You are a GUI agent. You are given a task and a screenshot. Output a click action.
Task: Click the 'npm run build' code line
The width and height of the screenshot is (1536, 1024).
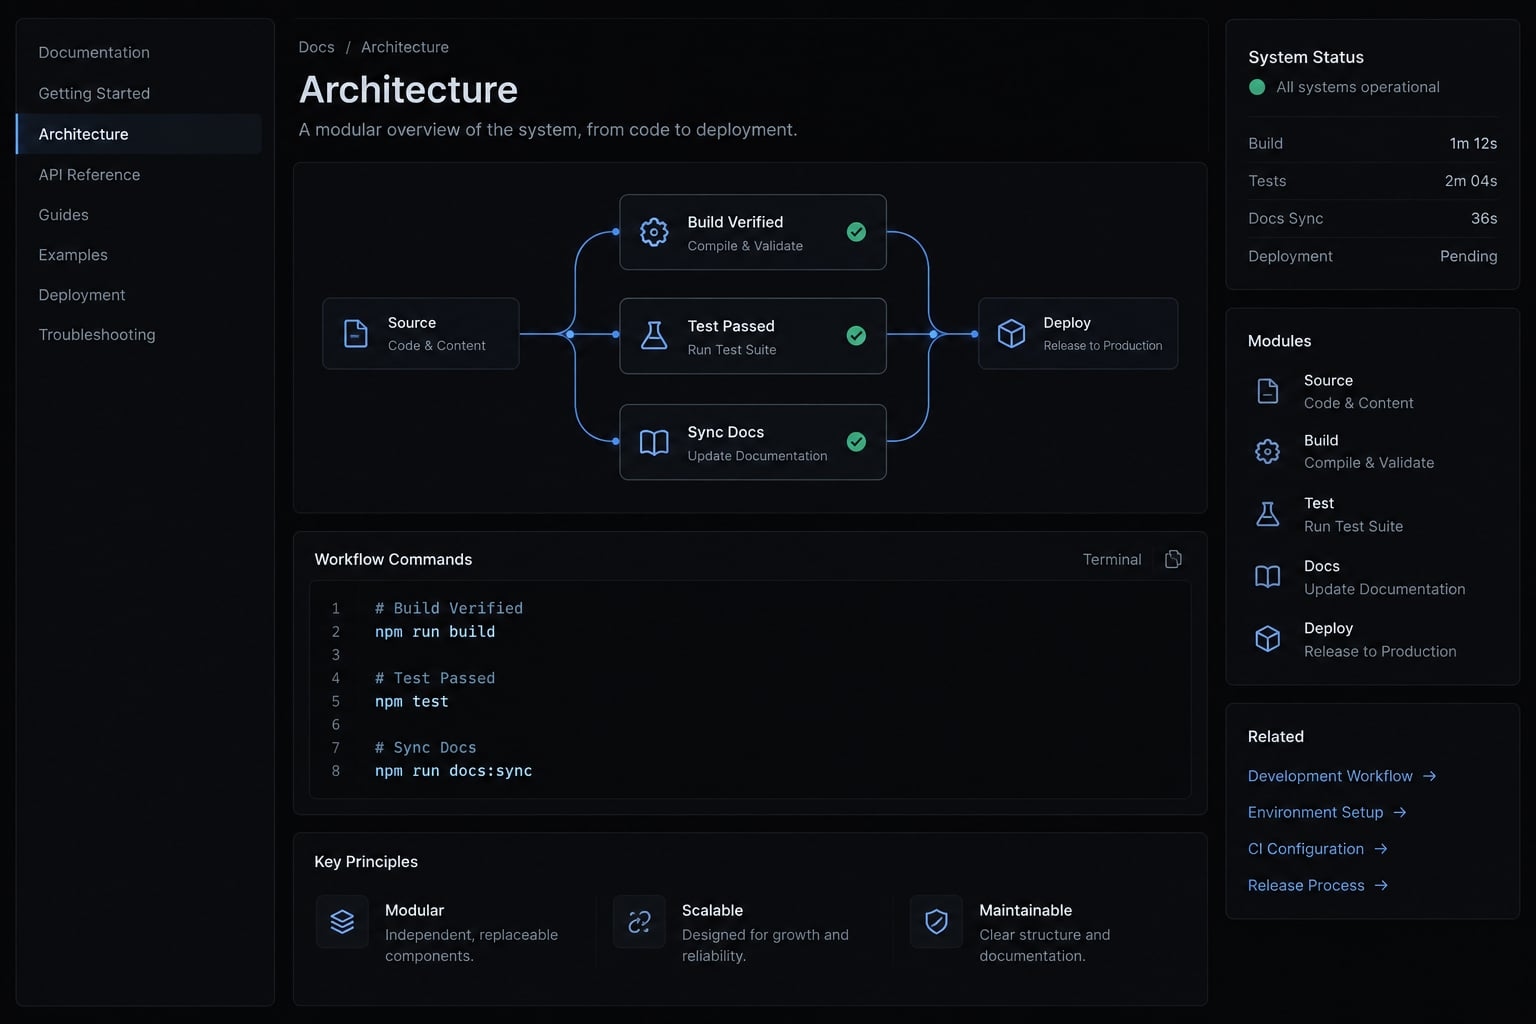point(435,632)
